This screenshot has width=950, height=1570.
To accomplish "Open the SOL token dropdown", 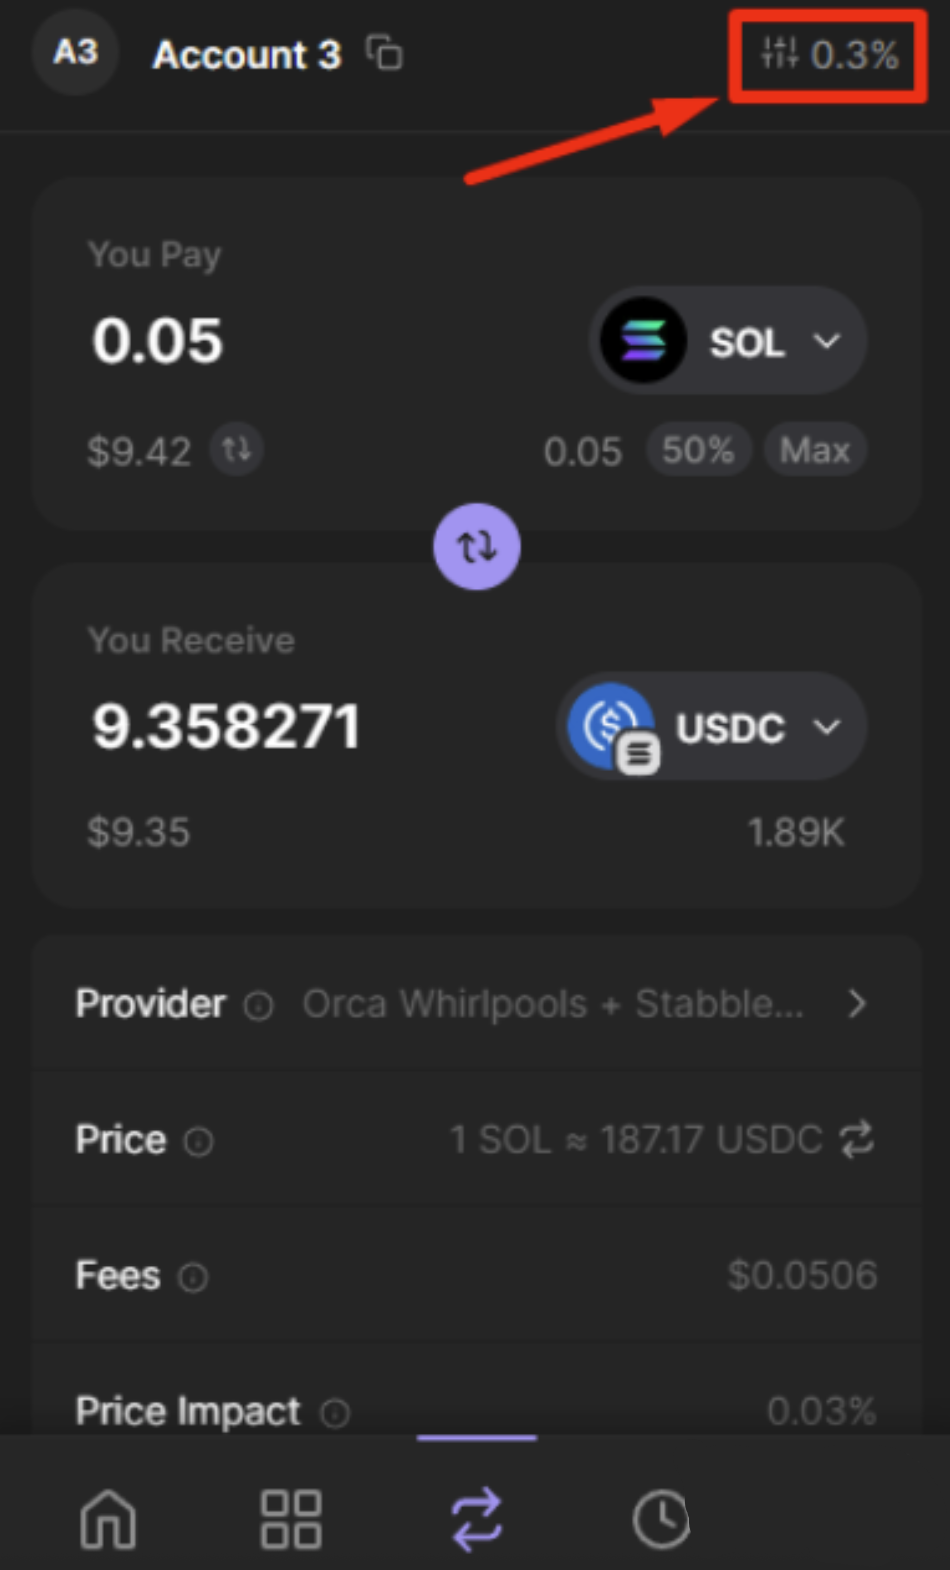I will tap(729, 341).
